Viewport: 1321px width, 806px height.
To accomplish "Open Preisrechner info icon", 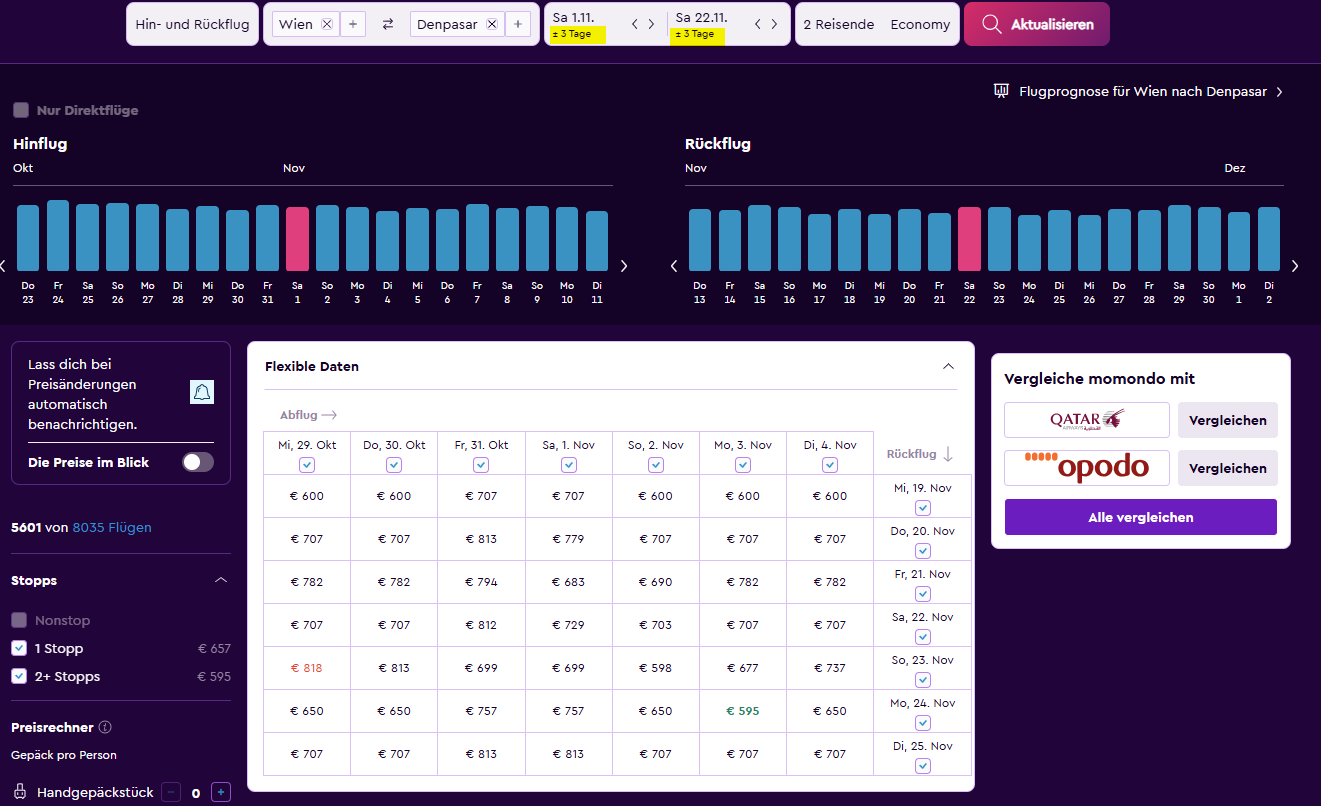I will 105,728.
